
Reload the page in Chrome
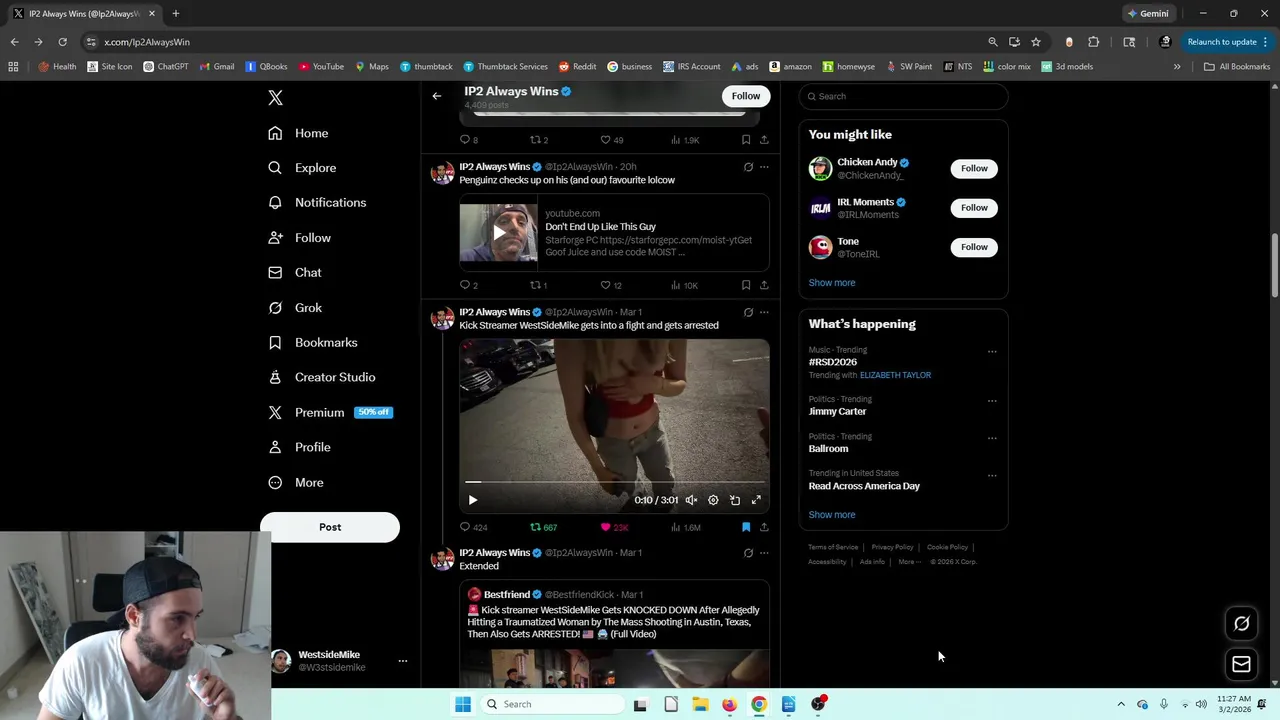[x=62, y=42]
